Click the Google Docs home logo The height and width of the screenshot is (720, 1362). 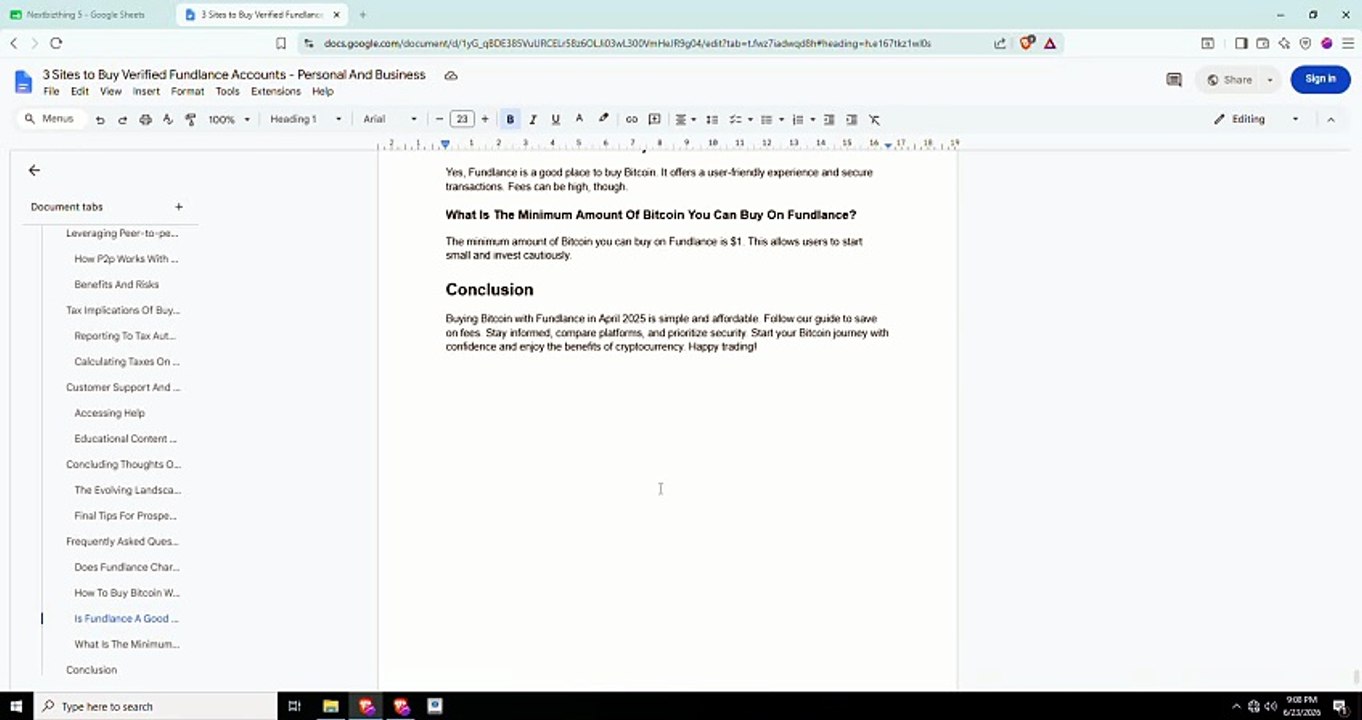pyautogui.click(x=25, y=82)
